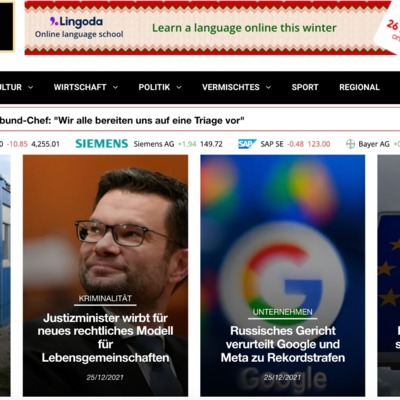Open the Regional section
This screenshot has width=400, height=400.
click(359, 87)
